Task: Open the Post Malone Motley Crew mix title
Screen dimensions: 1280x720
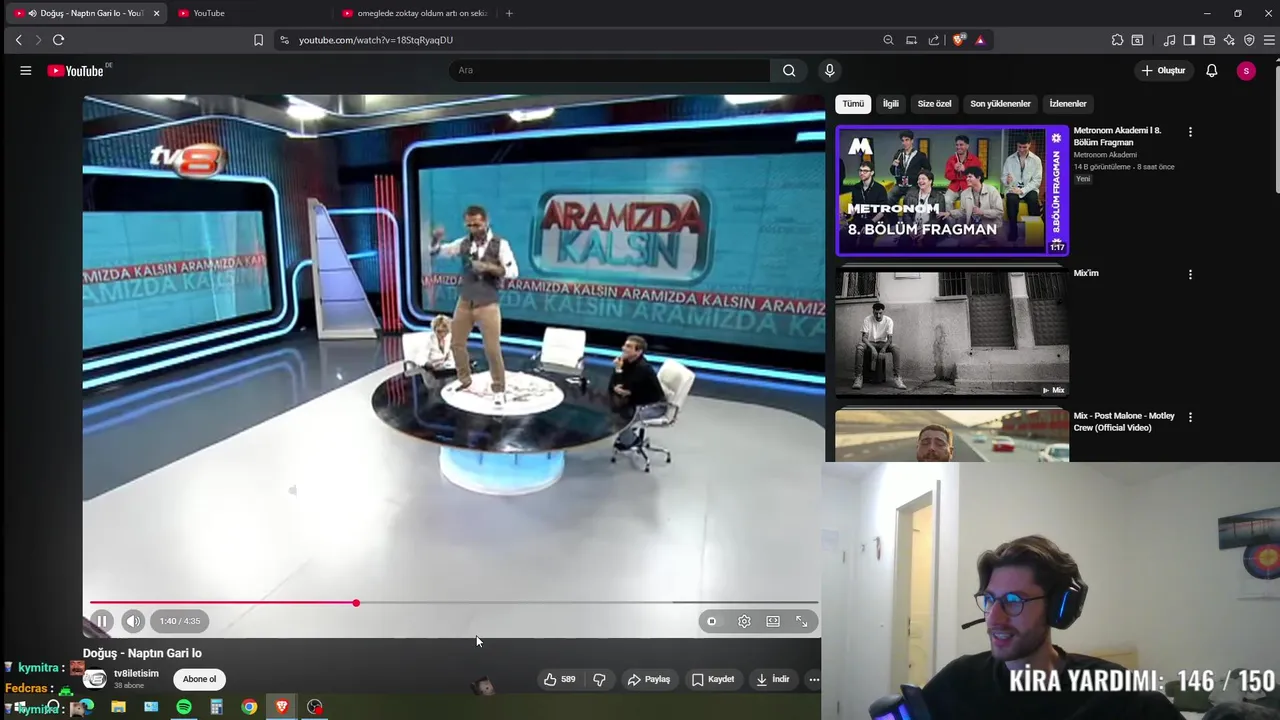Action: (x=1124, y=422)
